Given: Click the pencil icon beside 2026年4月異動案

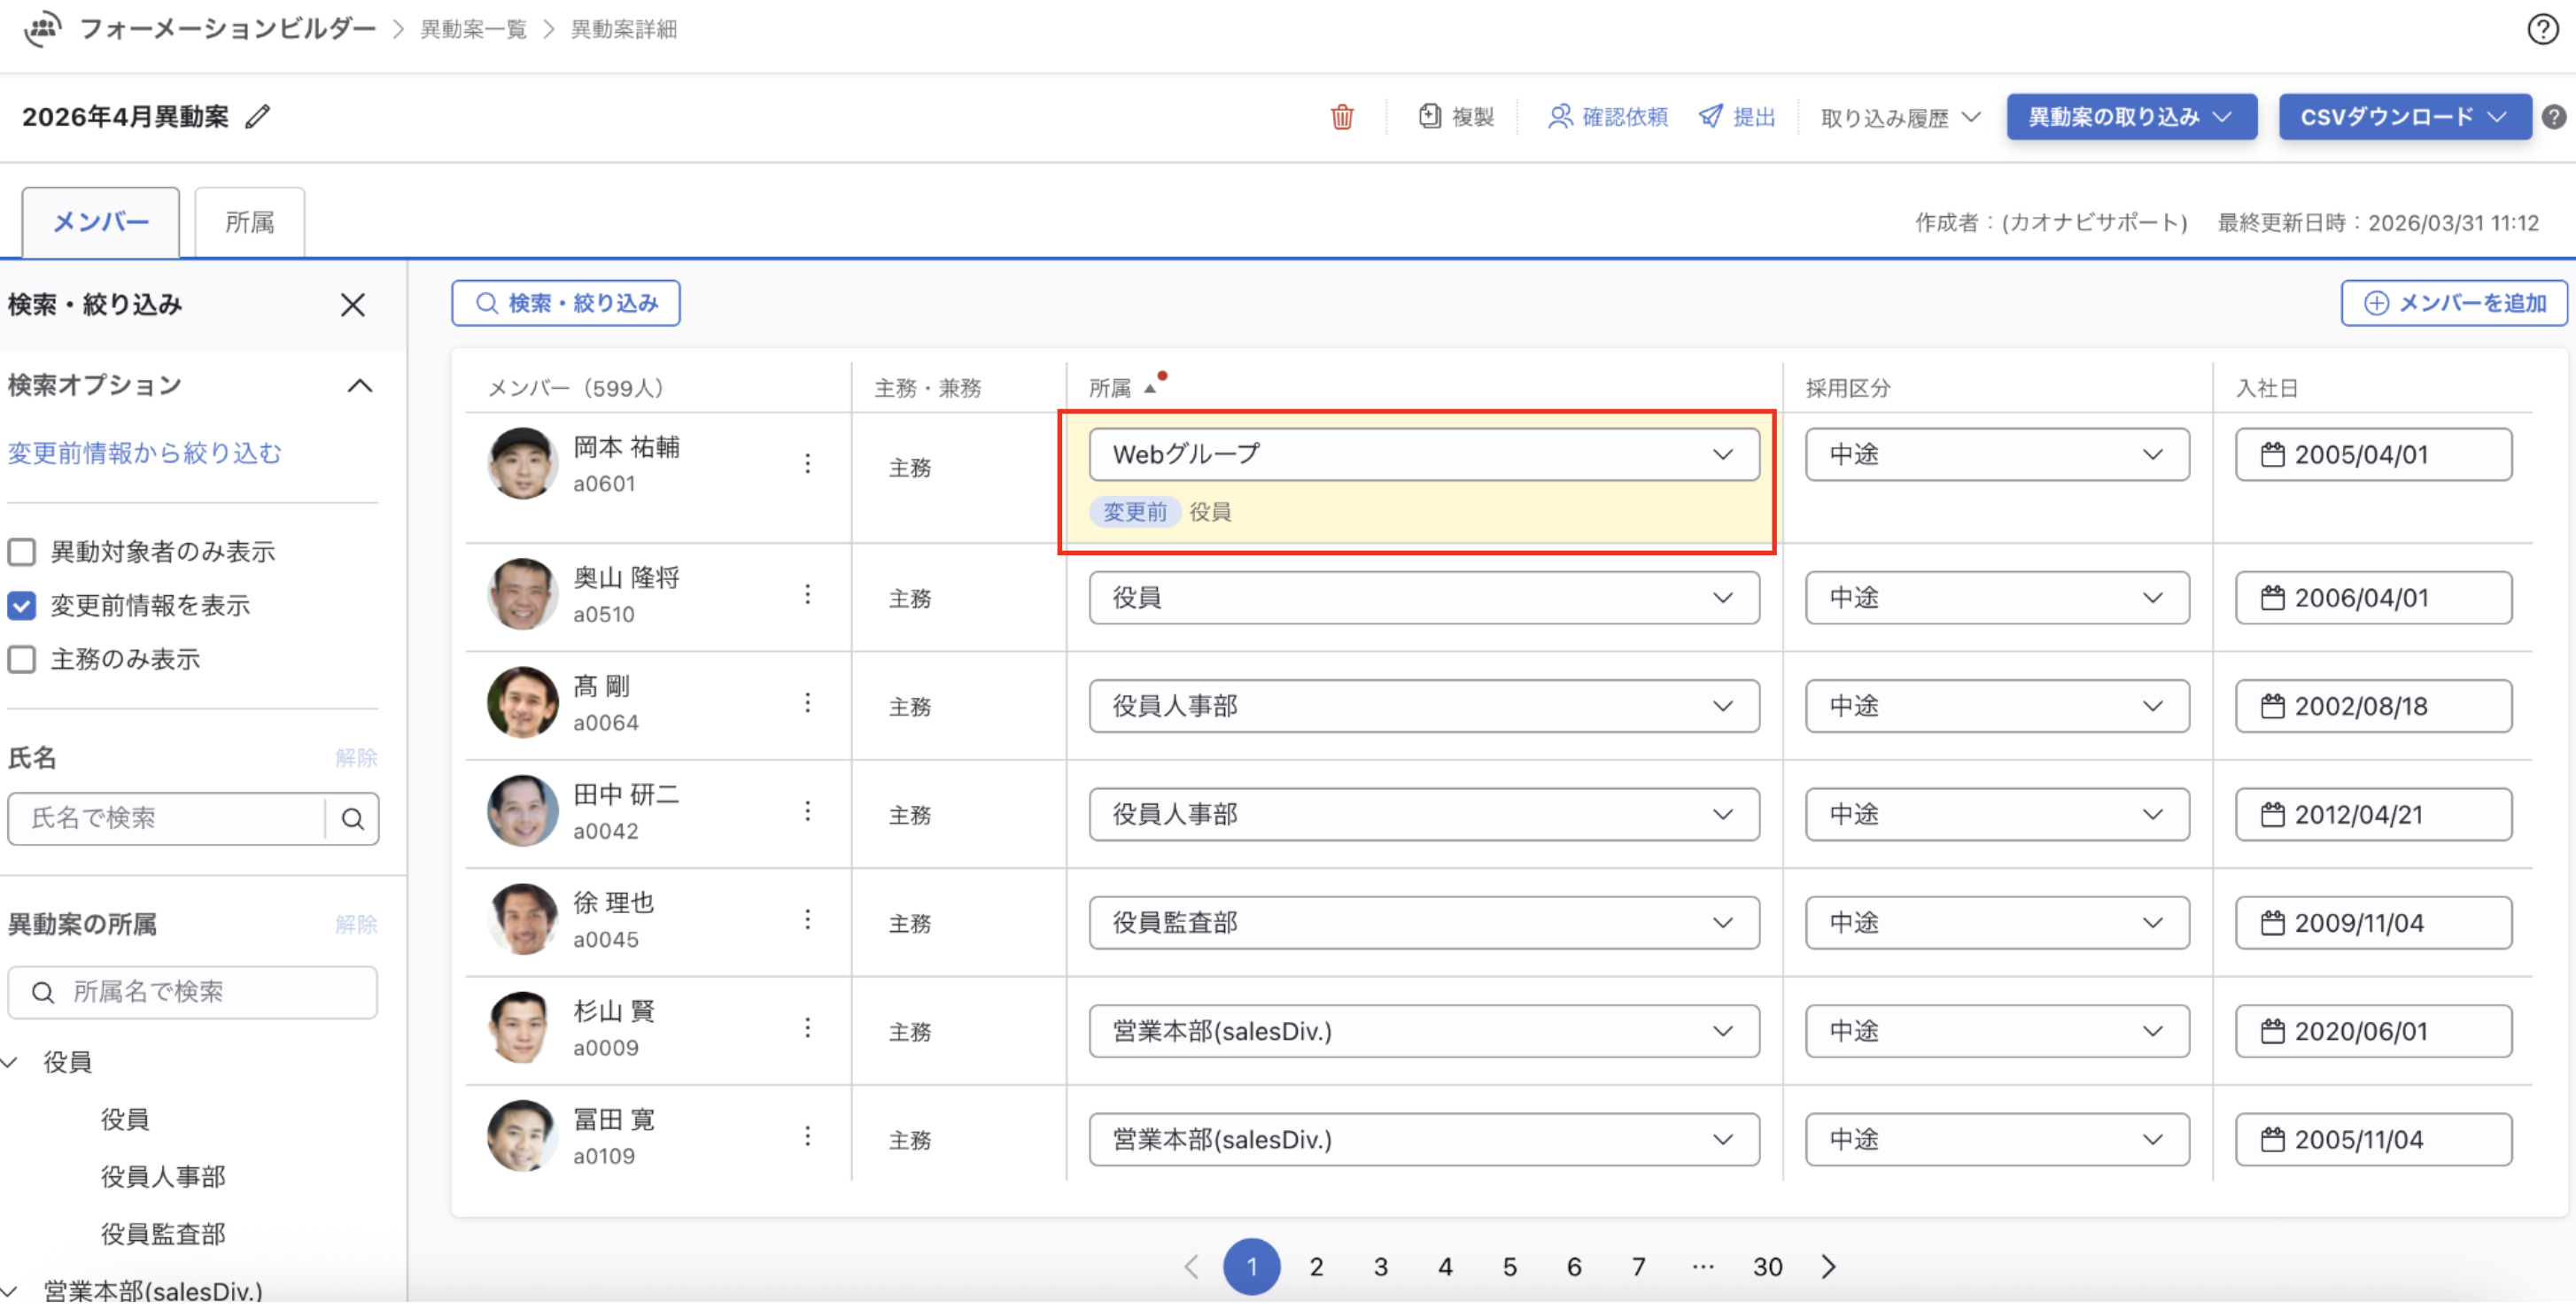Looking at the screenshot, I should tap(258, 117).
